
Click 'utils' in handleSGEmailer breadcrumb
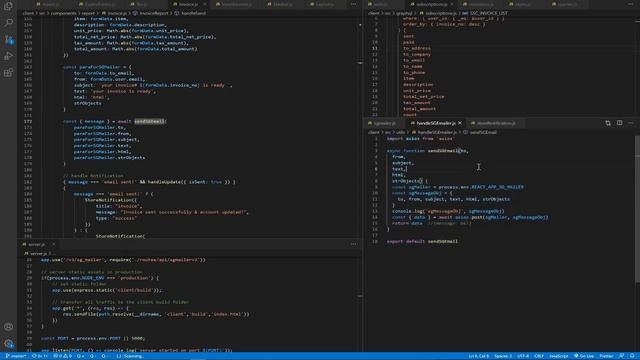(x=400, y=132)
